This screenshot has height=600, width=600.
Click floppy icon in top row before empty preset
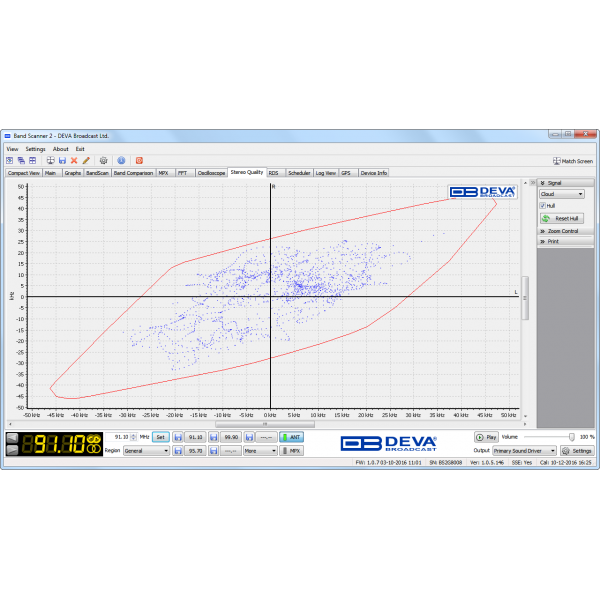tap(249, 437)
